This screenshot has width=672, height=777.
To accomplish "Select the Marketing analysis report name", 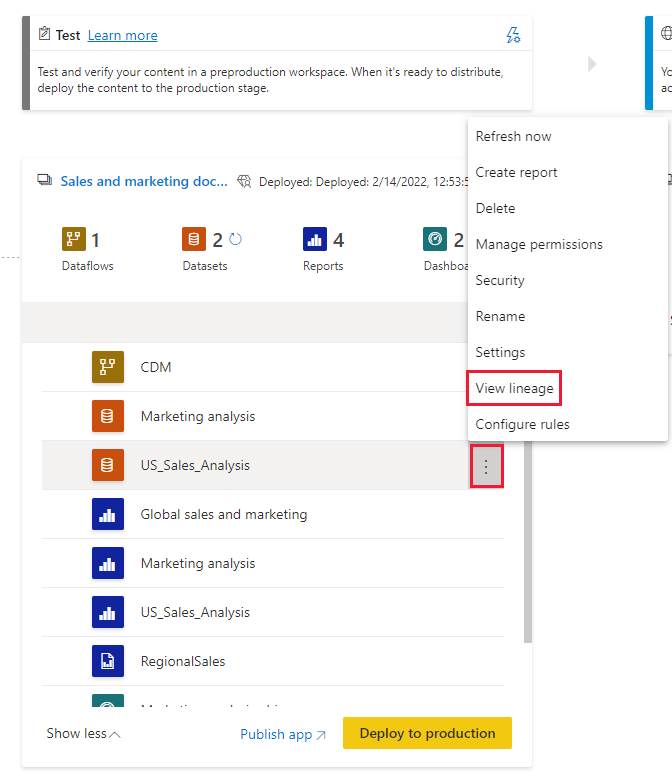I will coord(198,563).
